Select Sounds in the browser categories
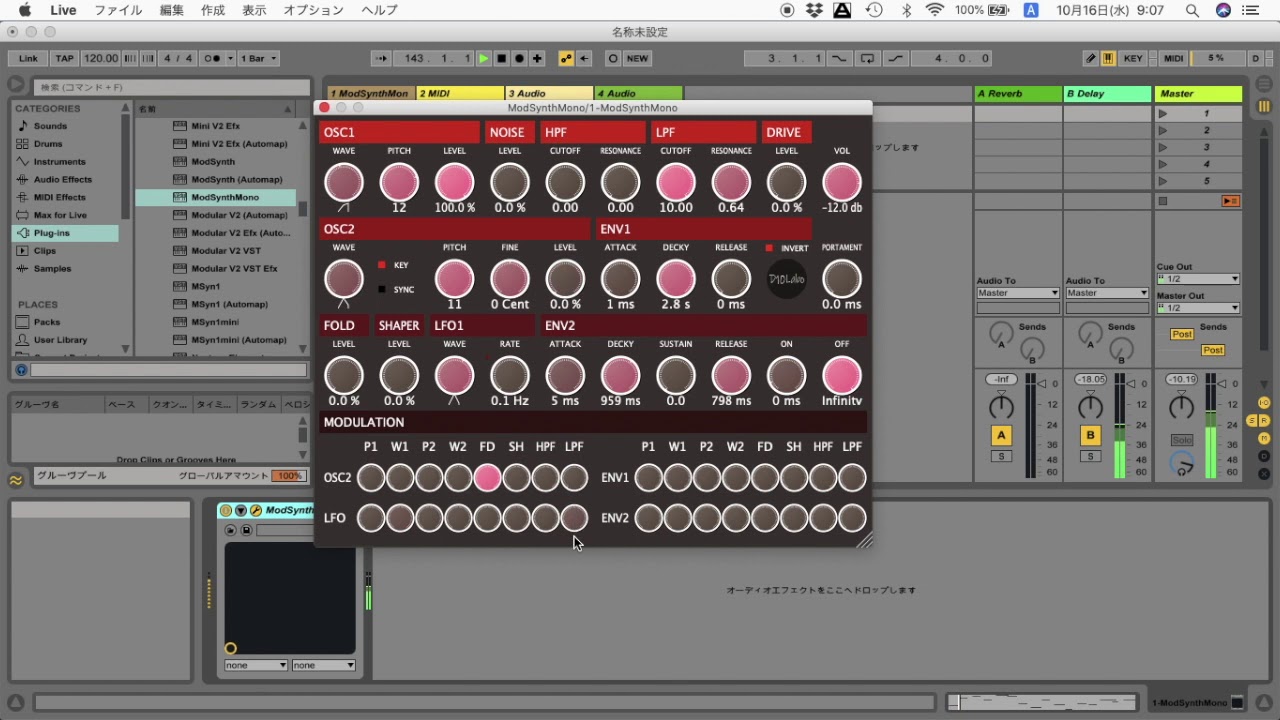This screenshot has width=1280, height=720. coord(50,126)
